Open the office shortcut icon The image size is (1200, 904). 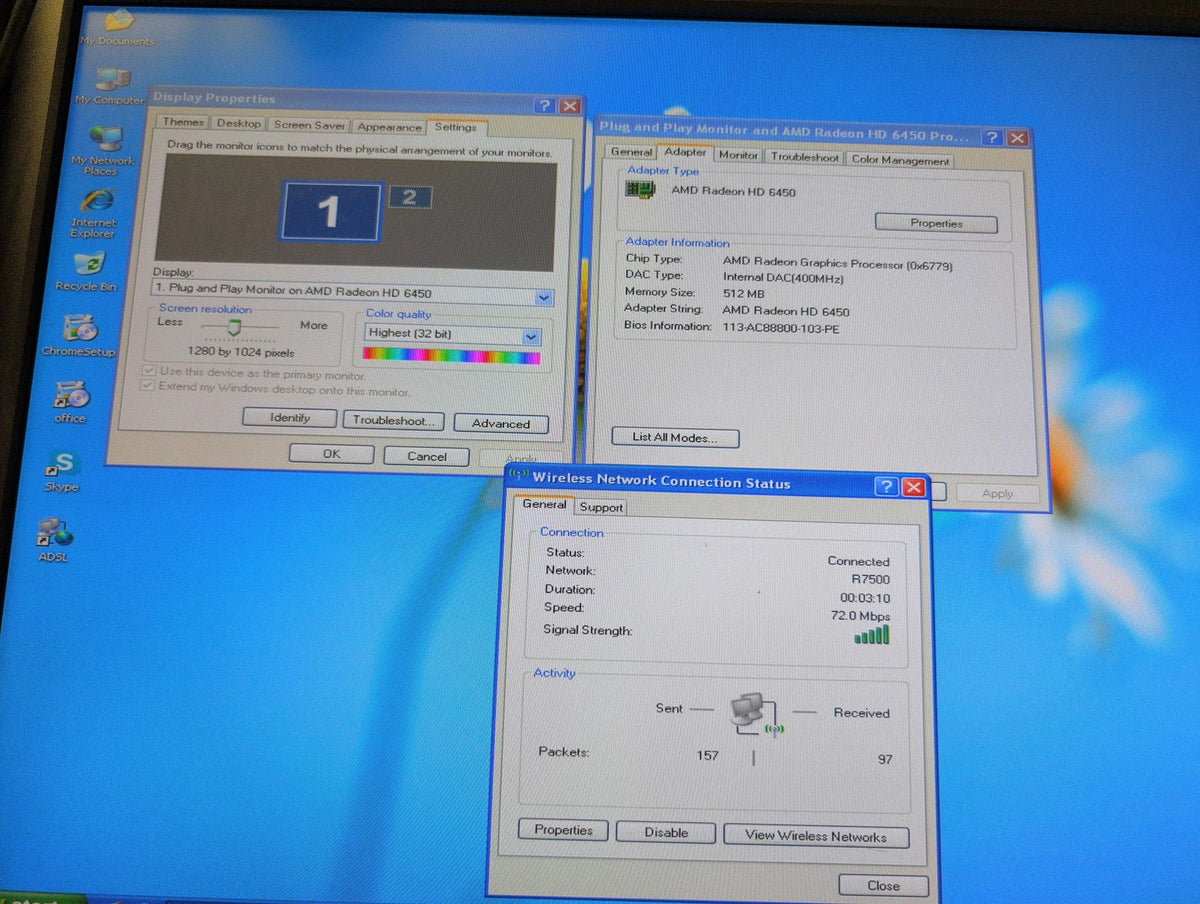pyautogui.click(x=70, y=401)
